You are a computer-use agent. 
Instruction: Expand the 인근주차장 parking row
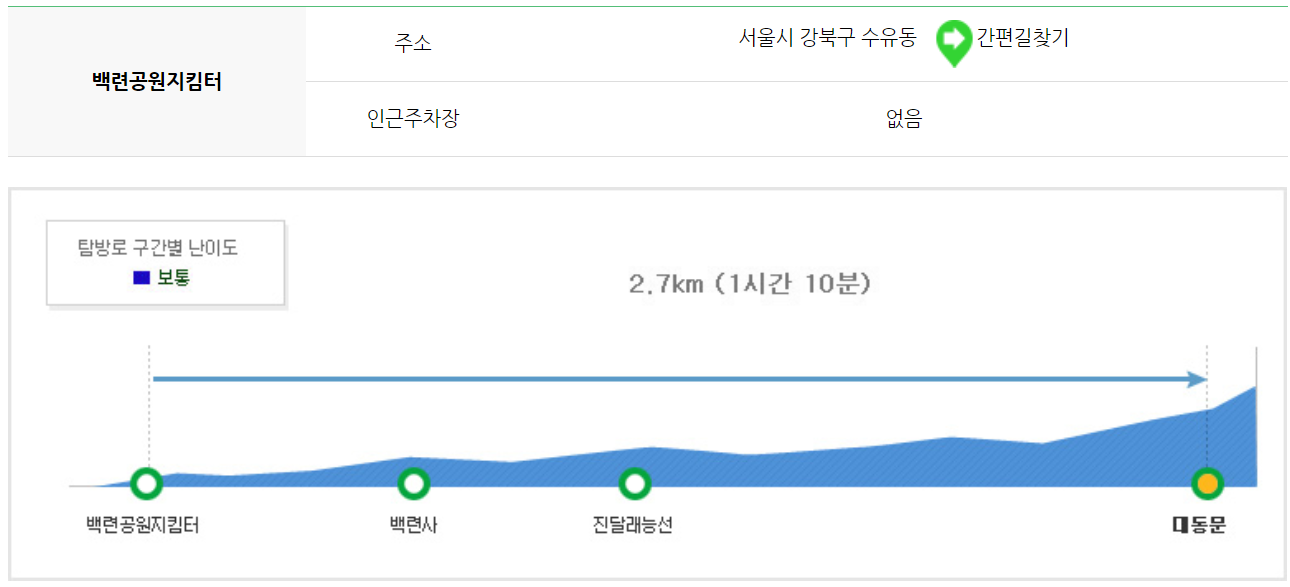point(412,118)
